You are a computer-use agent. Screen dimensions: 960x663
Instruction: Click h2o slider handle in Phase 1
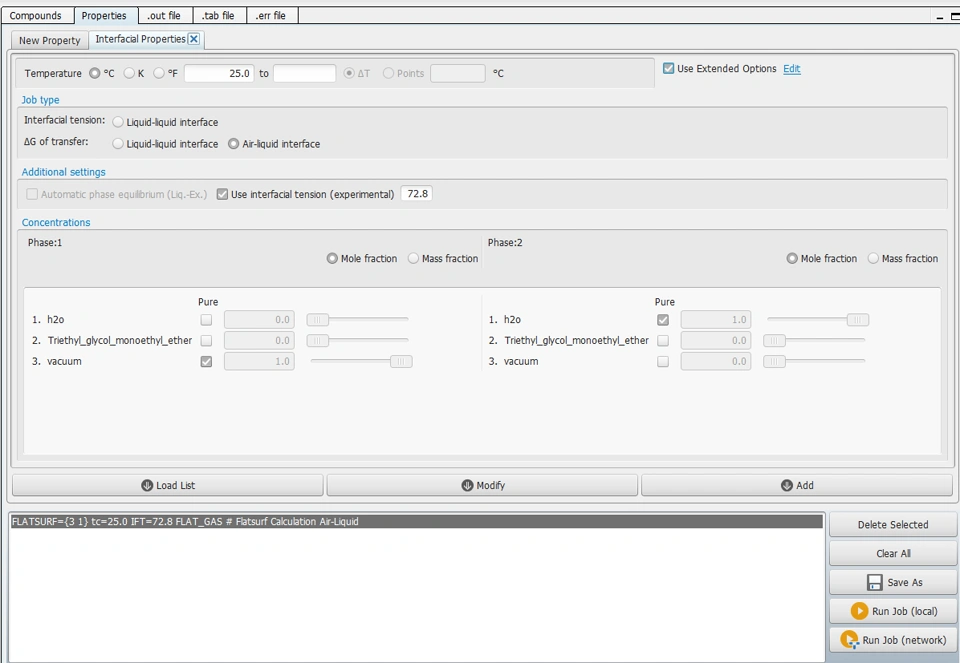(x=318, y=320)
